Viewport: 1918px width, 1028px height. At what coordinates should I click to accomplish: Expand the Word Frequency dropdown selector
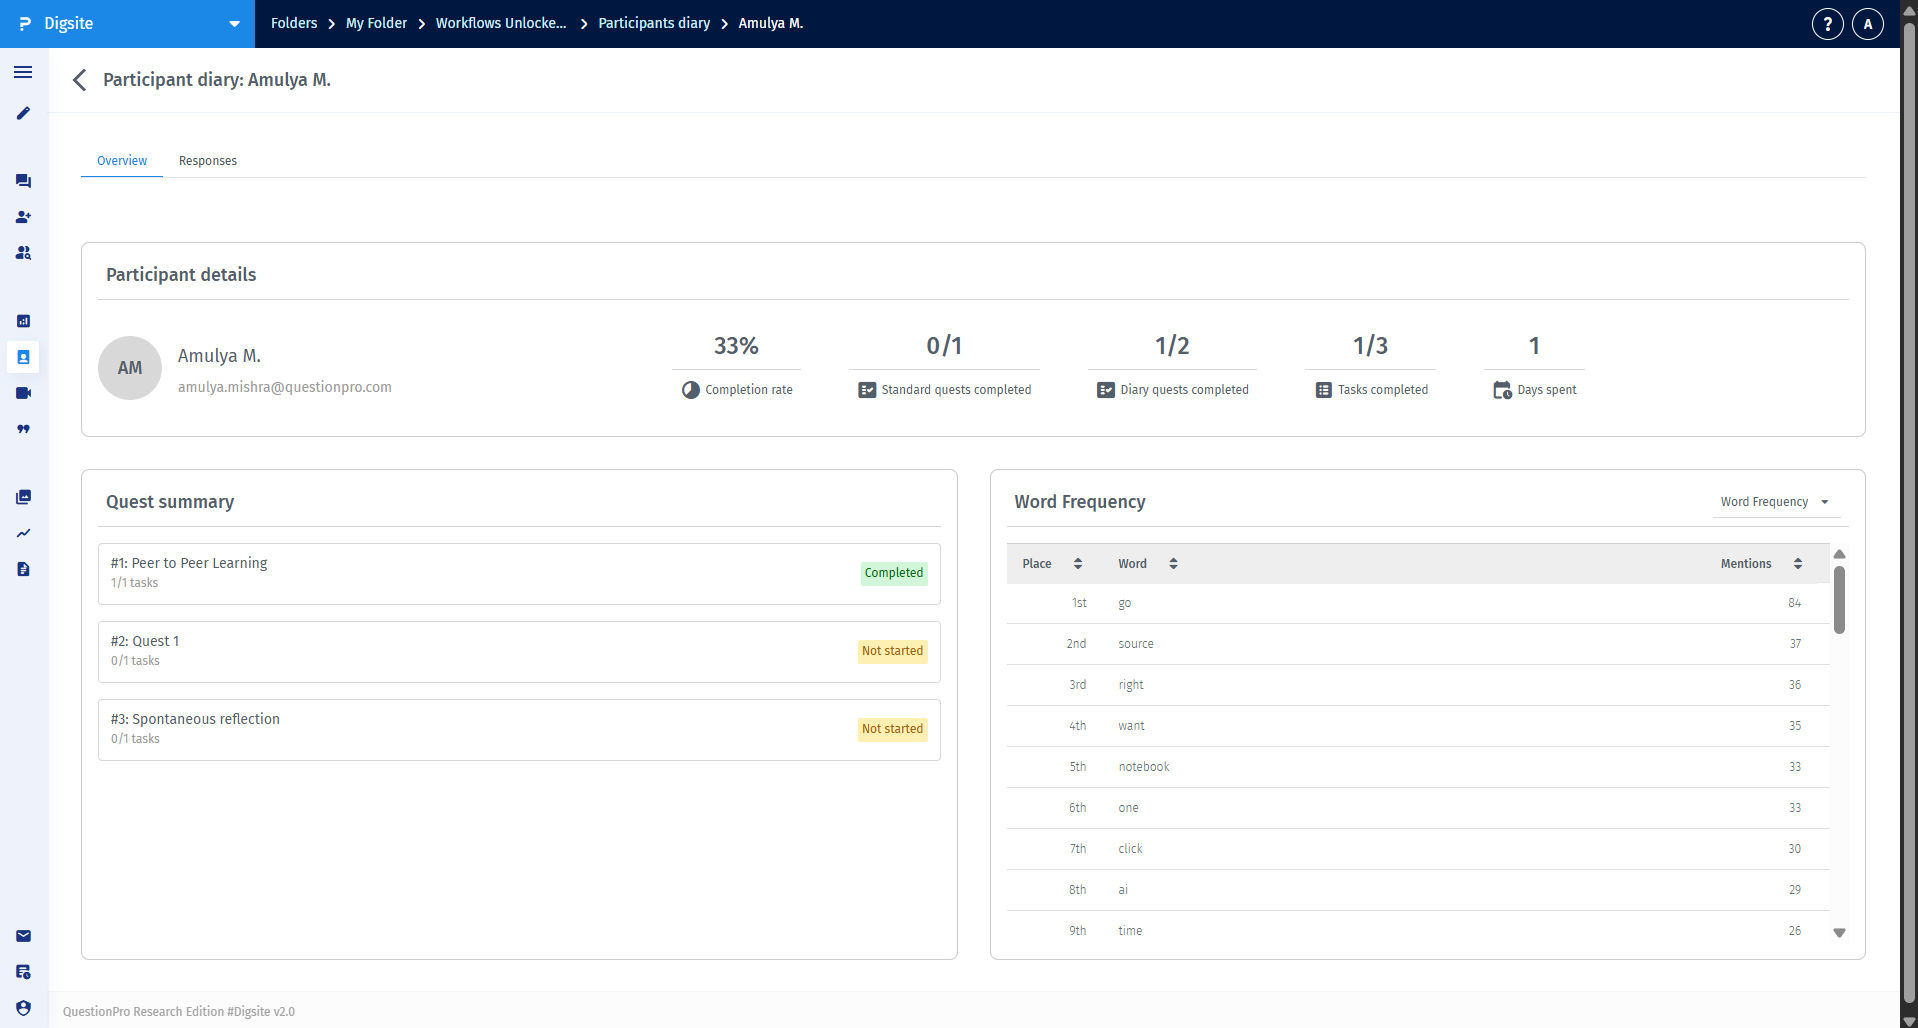[1774, 502]
